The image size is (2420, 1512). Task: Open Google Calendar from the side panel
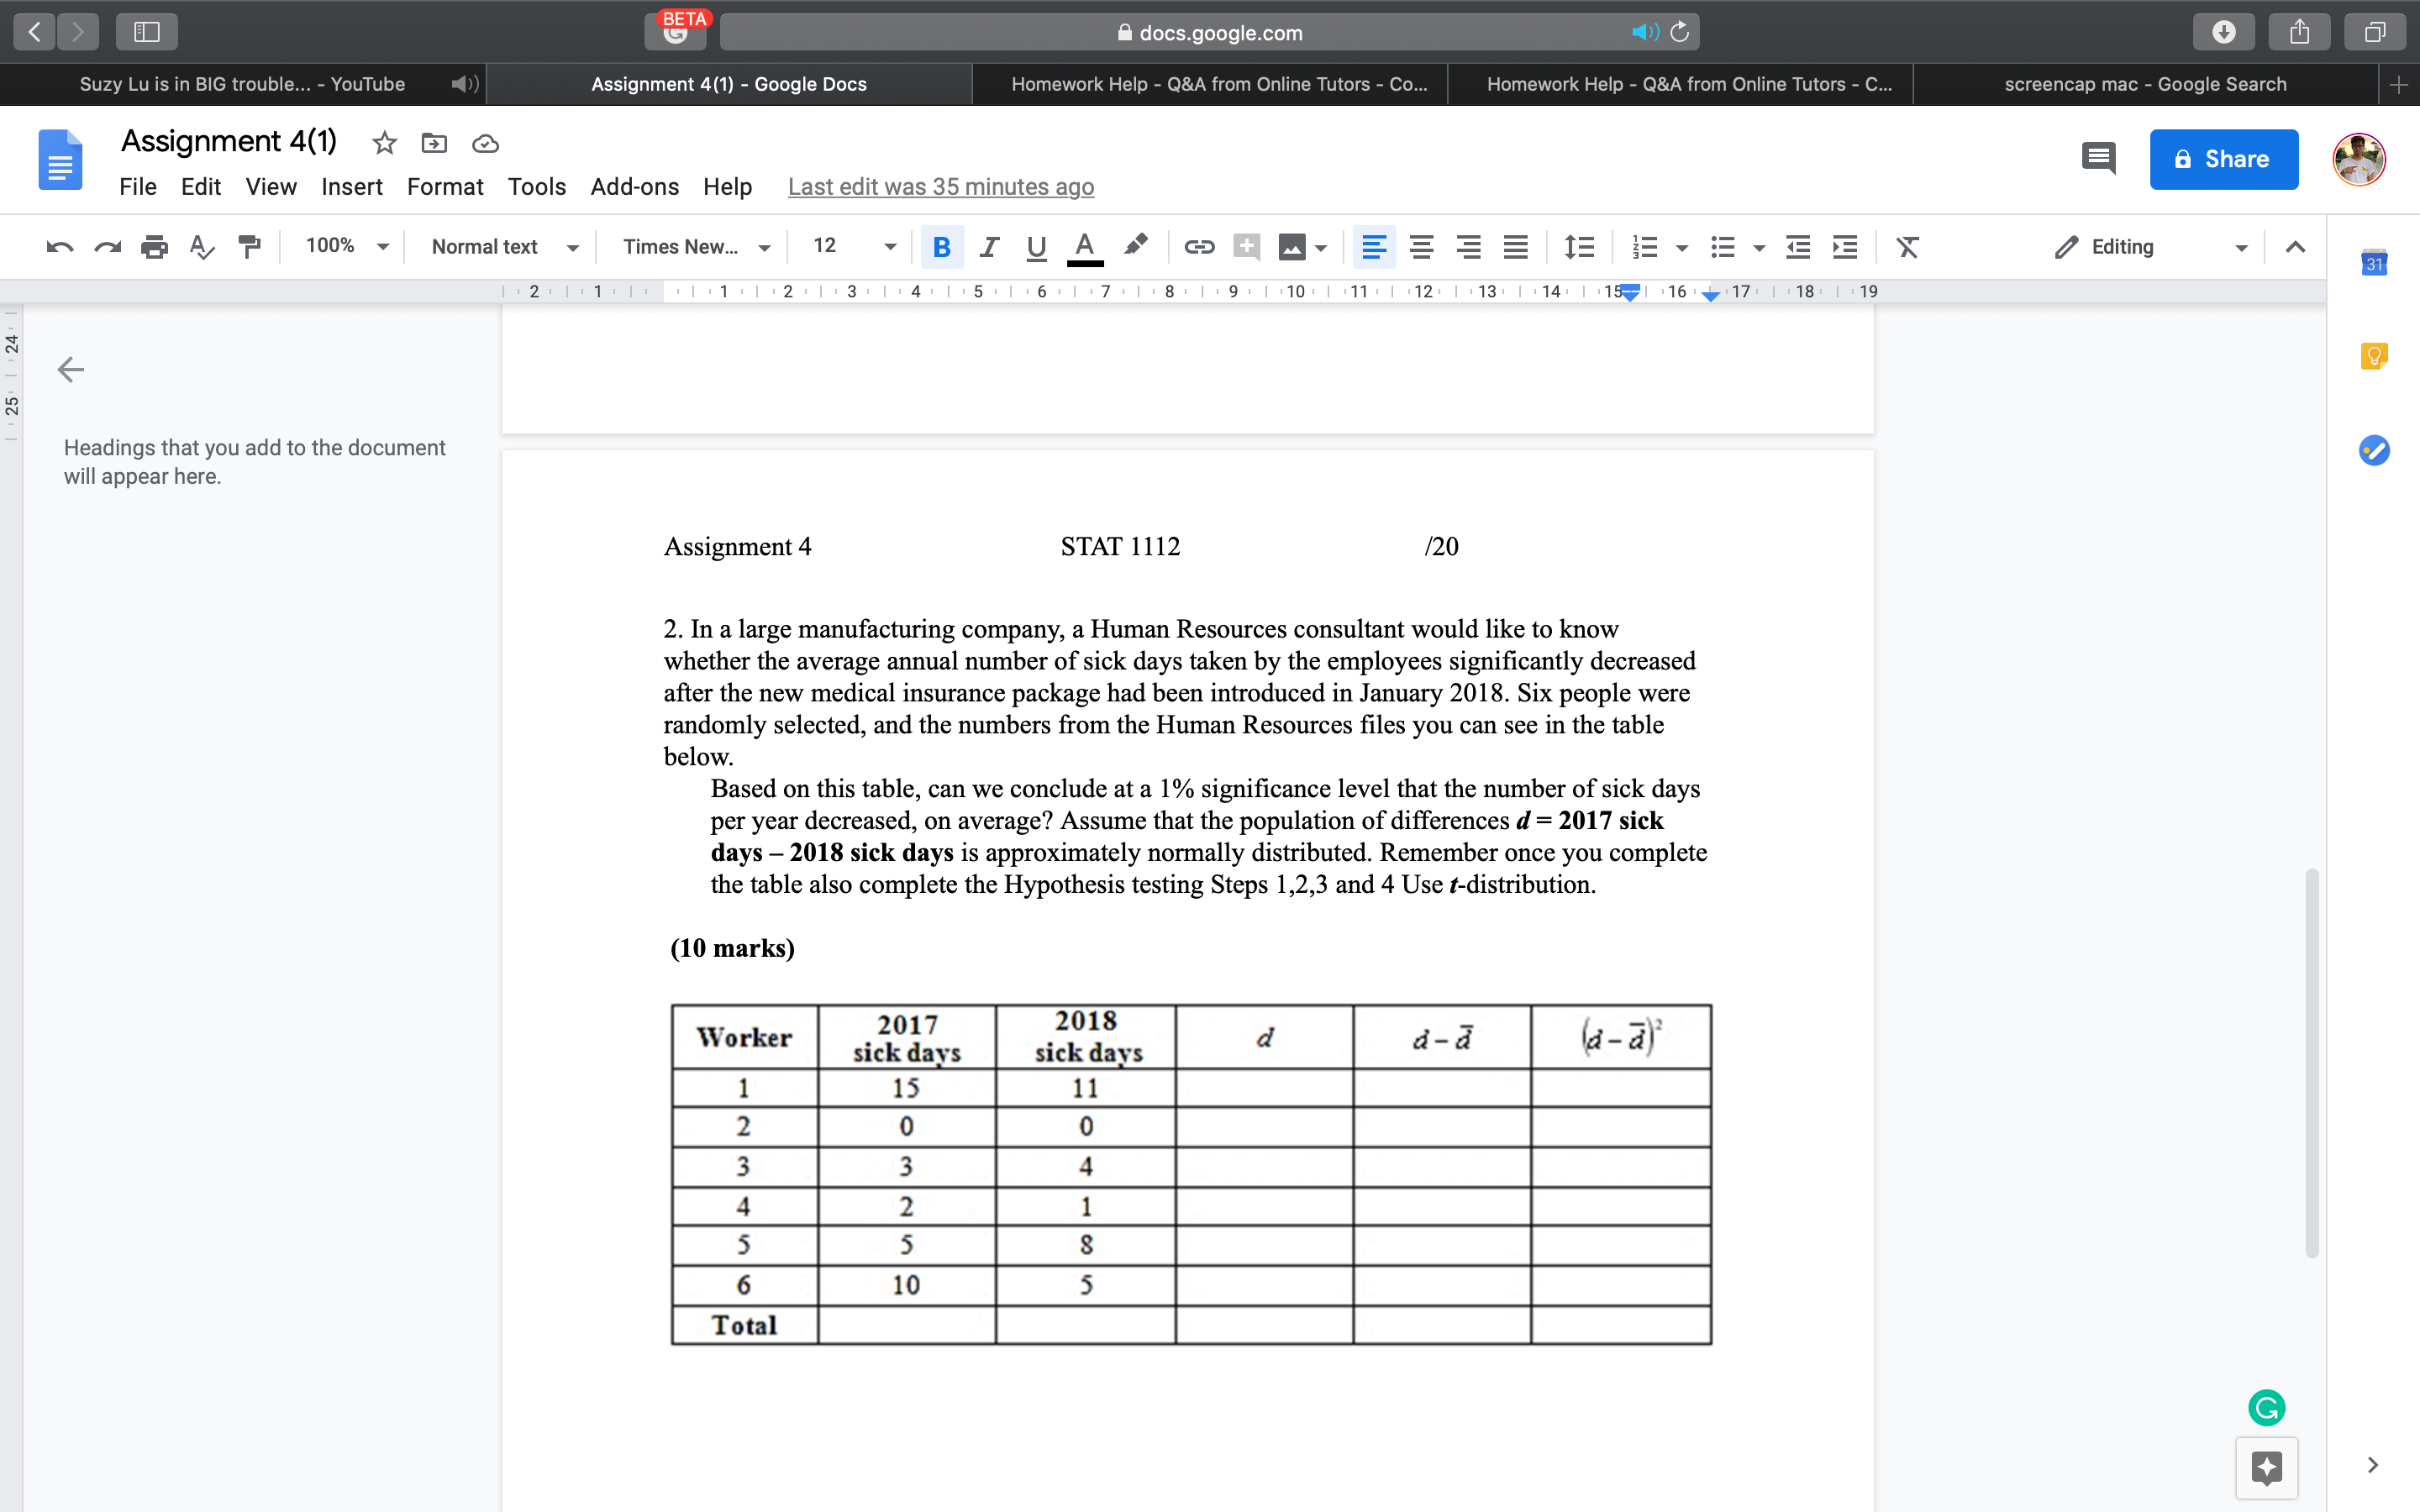2374,262
